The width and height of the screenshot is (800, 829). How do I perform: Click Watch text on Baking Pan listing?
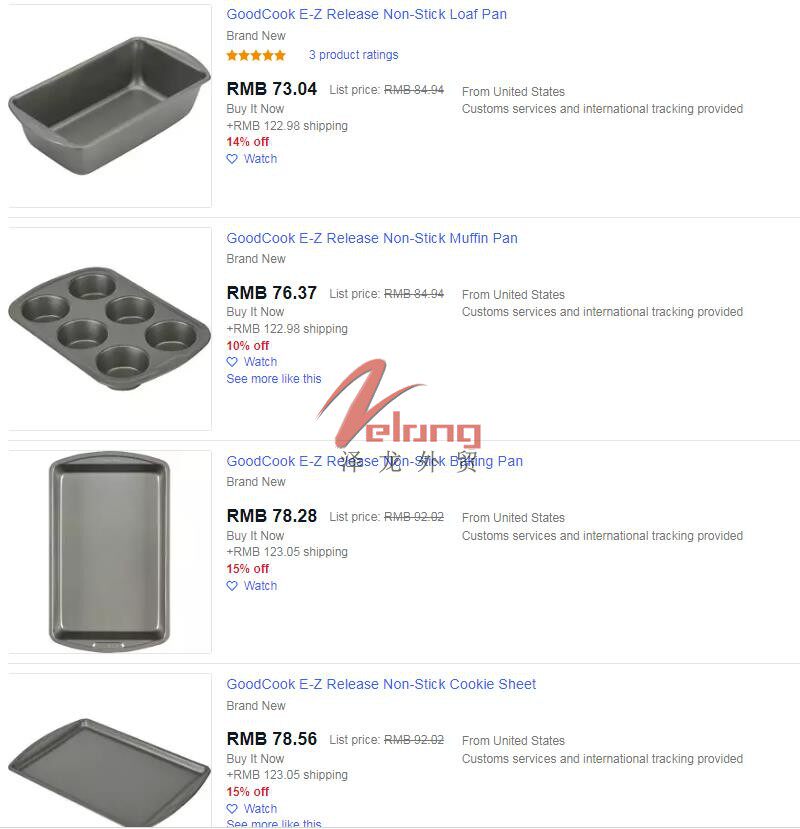coord(260,586)
